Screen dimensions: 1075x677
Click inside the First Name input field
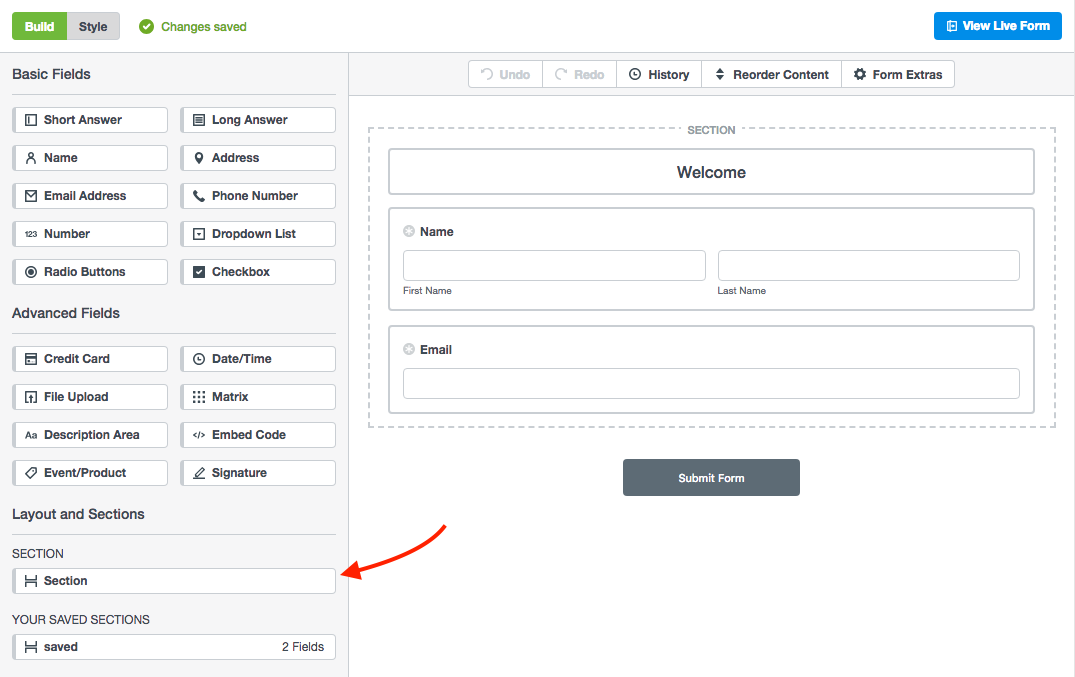click(554, 265)
